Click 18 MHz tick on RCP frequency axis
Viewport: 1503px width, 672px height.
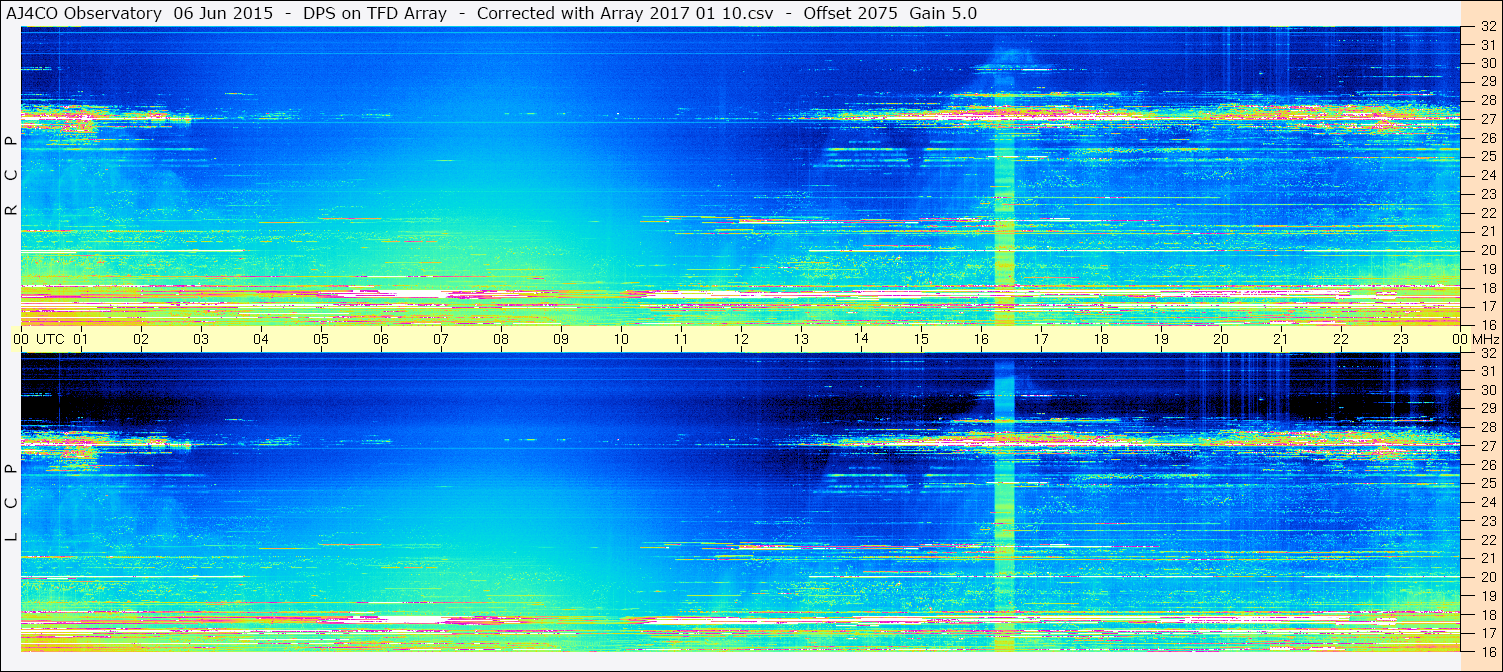(x=1487, y=287)
